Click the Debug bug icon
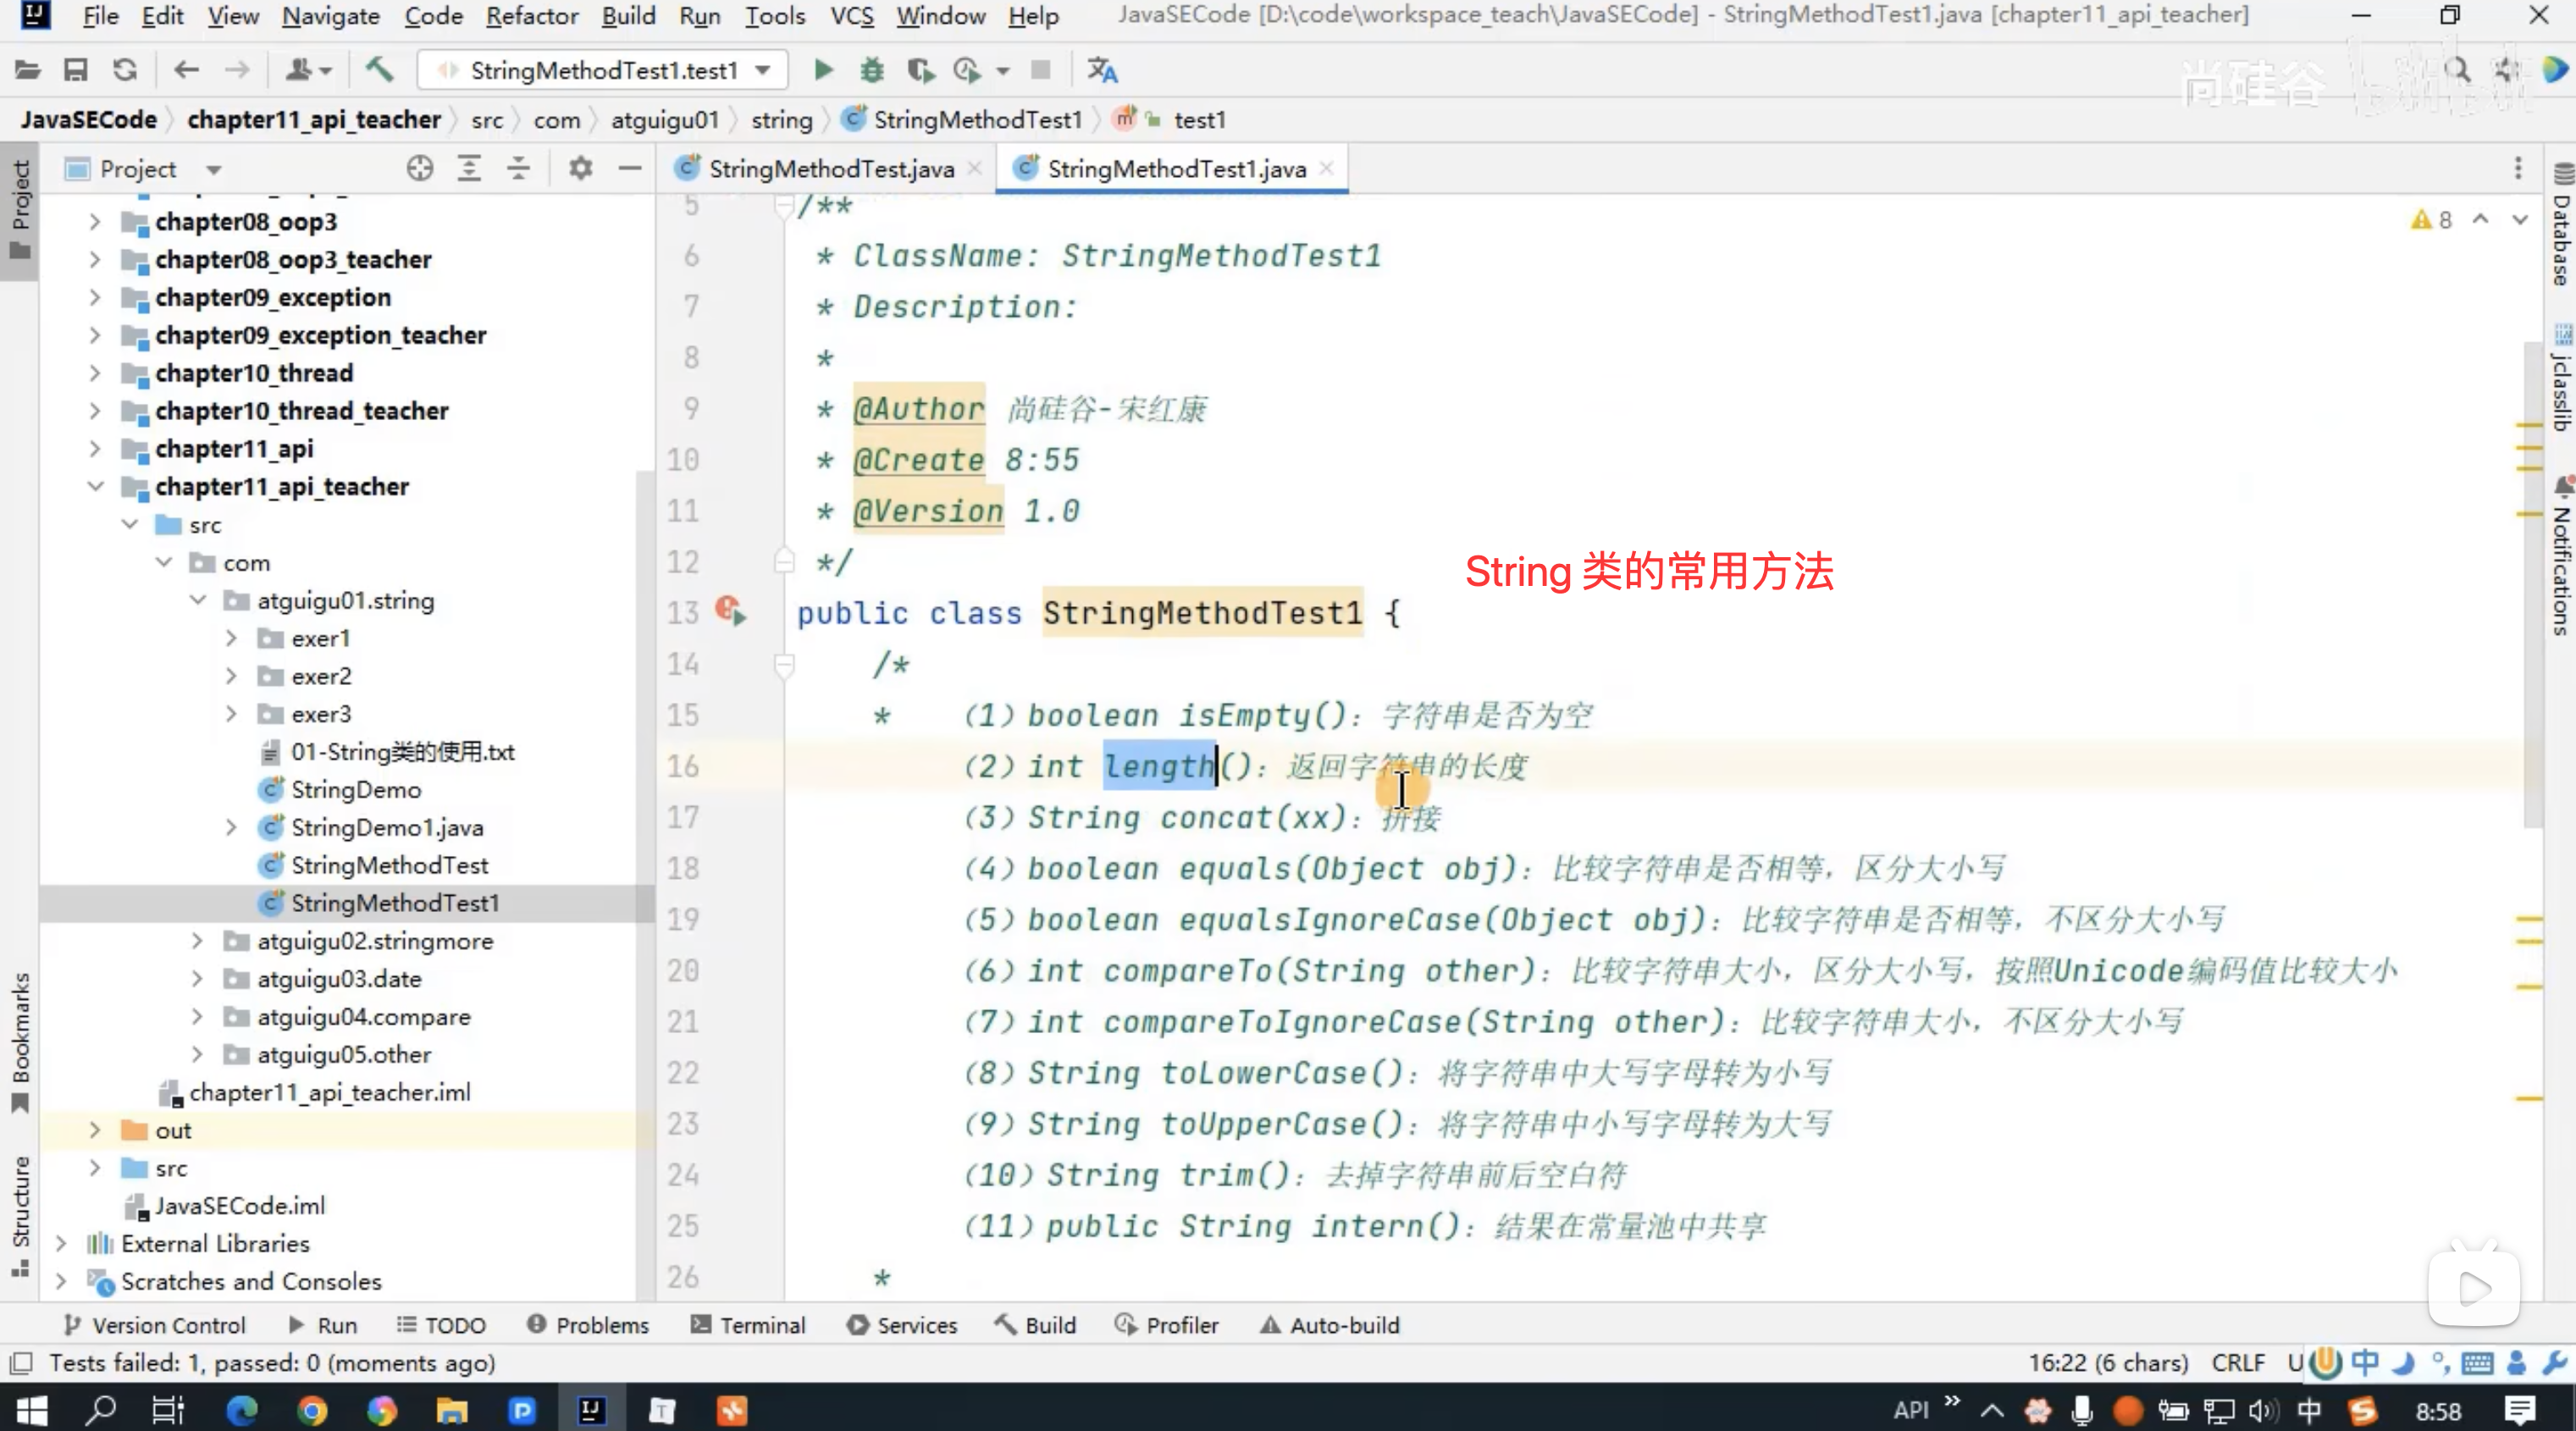The height and width of the screenshot is (1431, 2576). click(872, 70)
